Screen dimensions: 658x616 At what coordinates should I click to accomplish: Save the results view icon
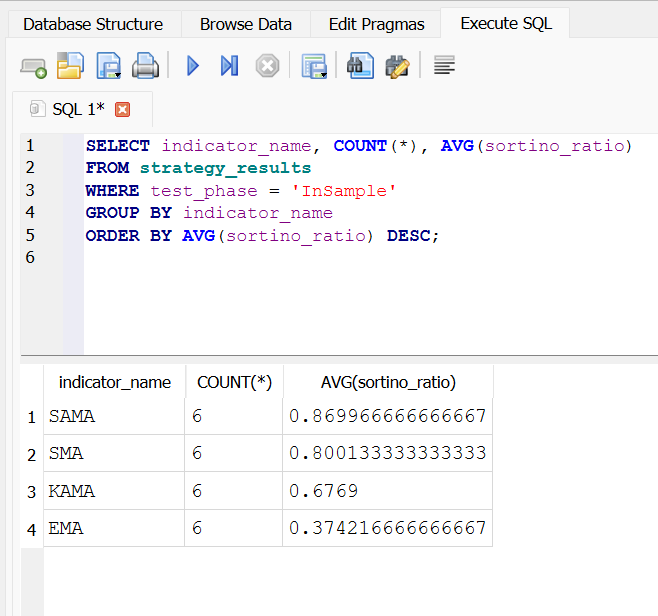(314, 66)
